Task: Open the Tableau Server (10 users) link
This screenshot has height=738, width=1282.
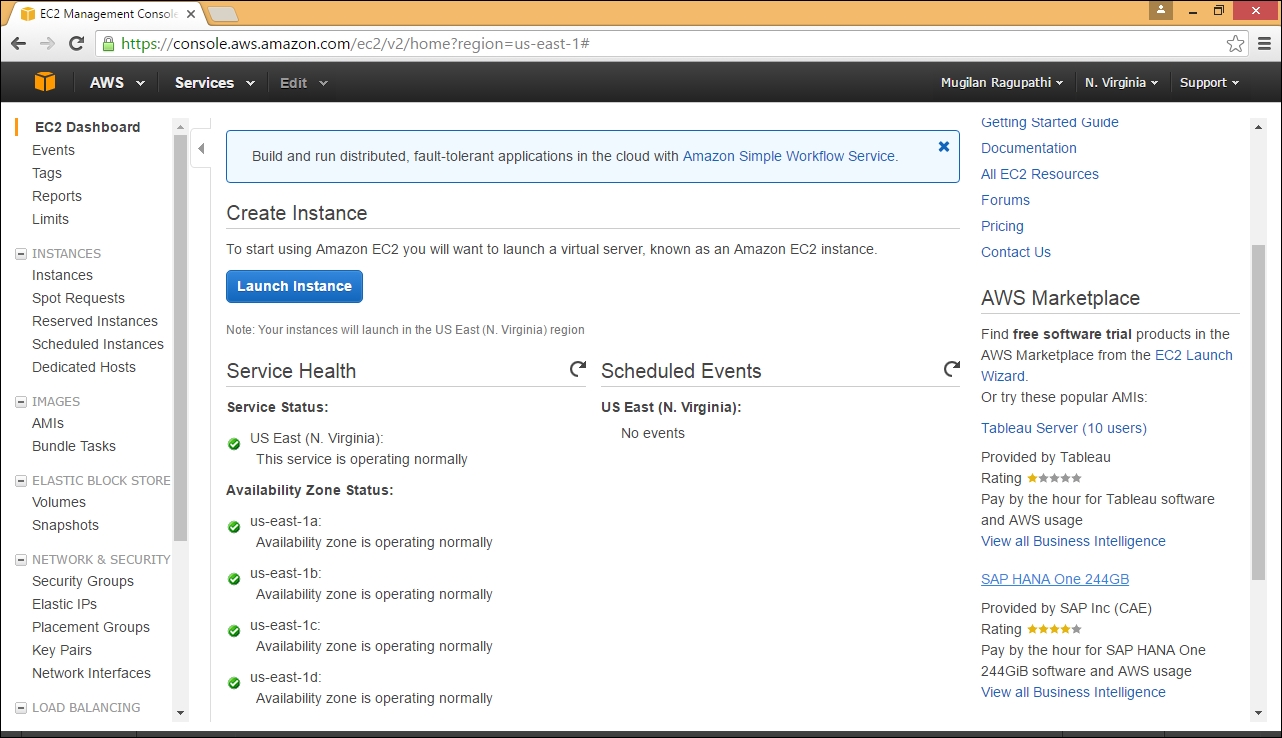Action: pyautogui.click(x=1064, y=428)
